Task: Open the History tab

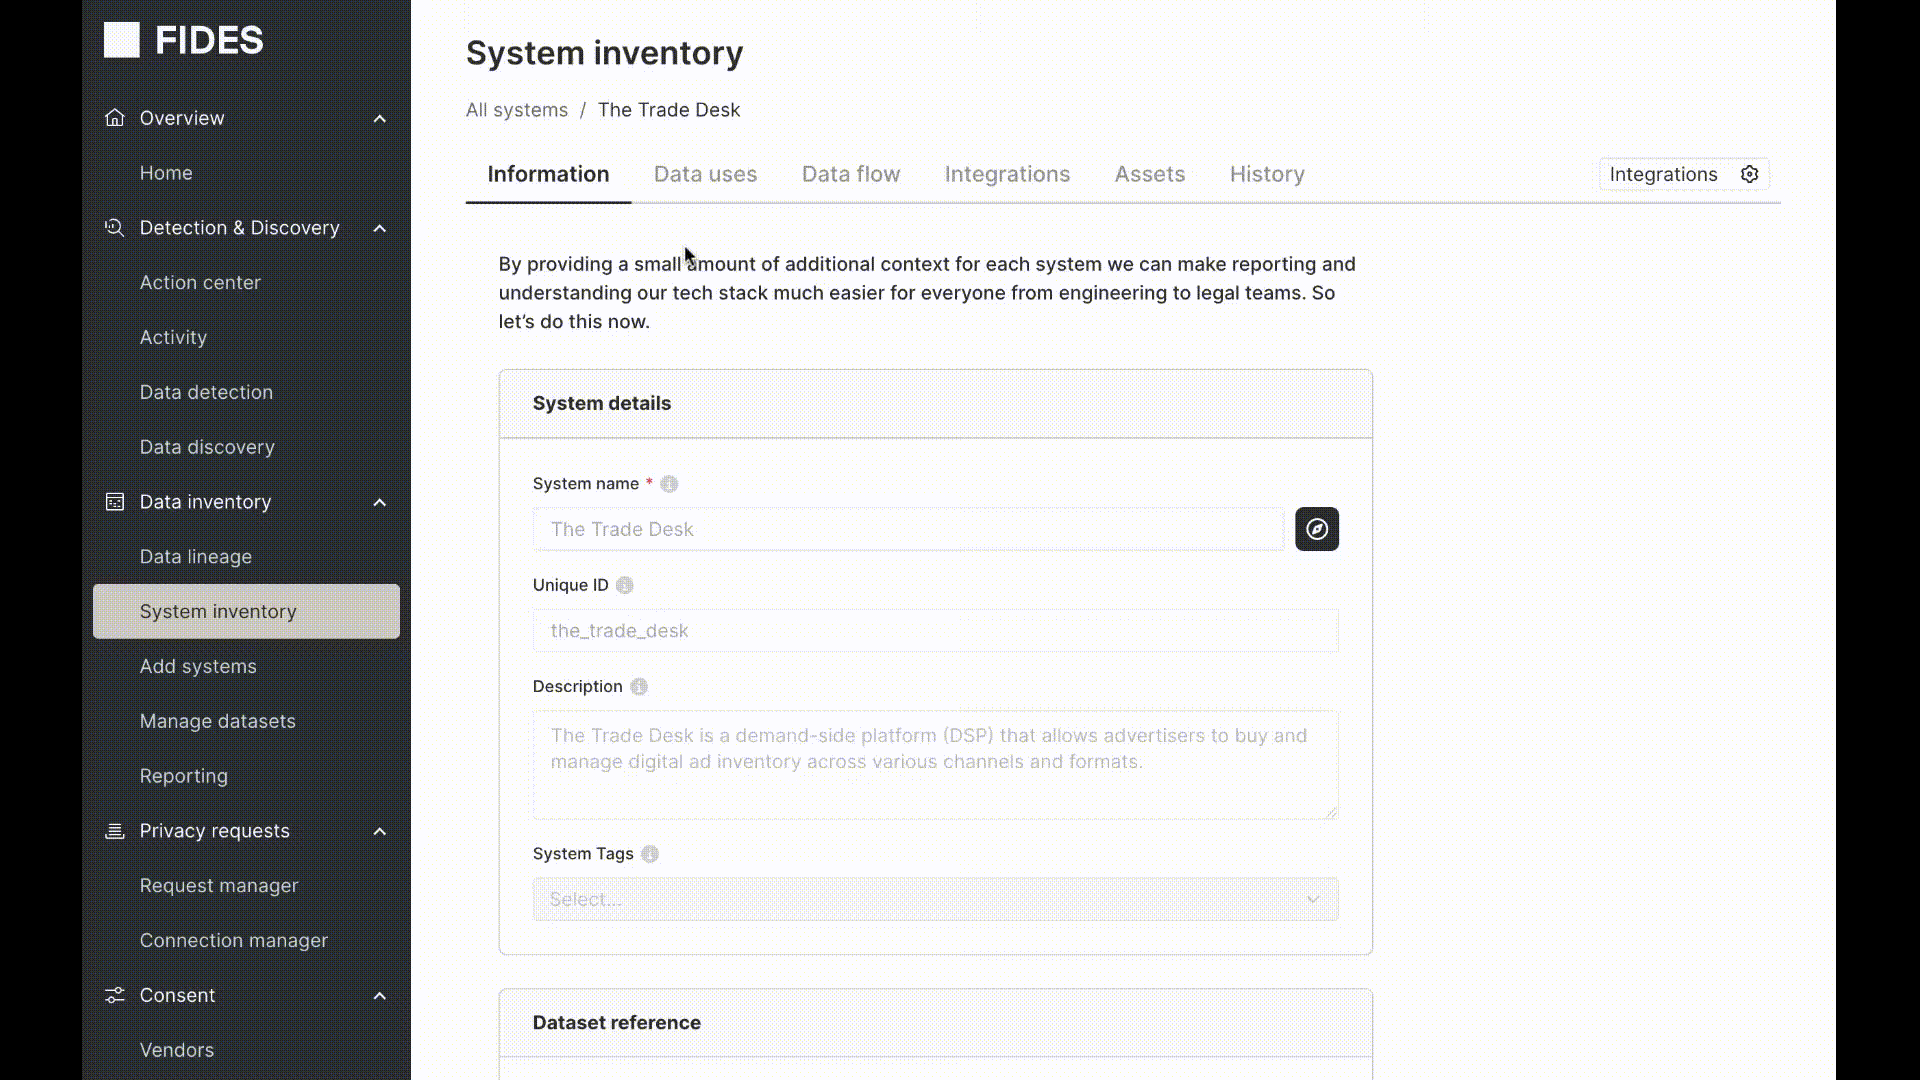Action: point(1267,174)
